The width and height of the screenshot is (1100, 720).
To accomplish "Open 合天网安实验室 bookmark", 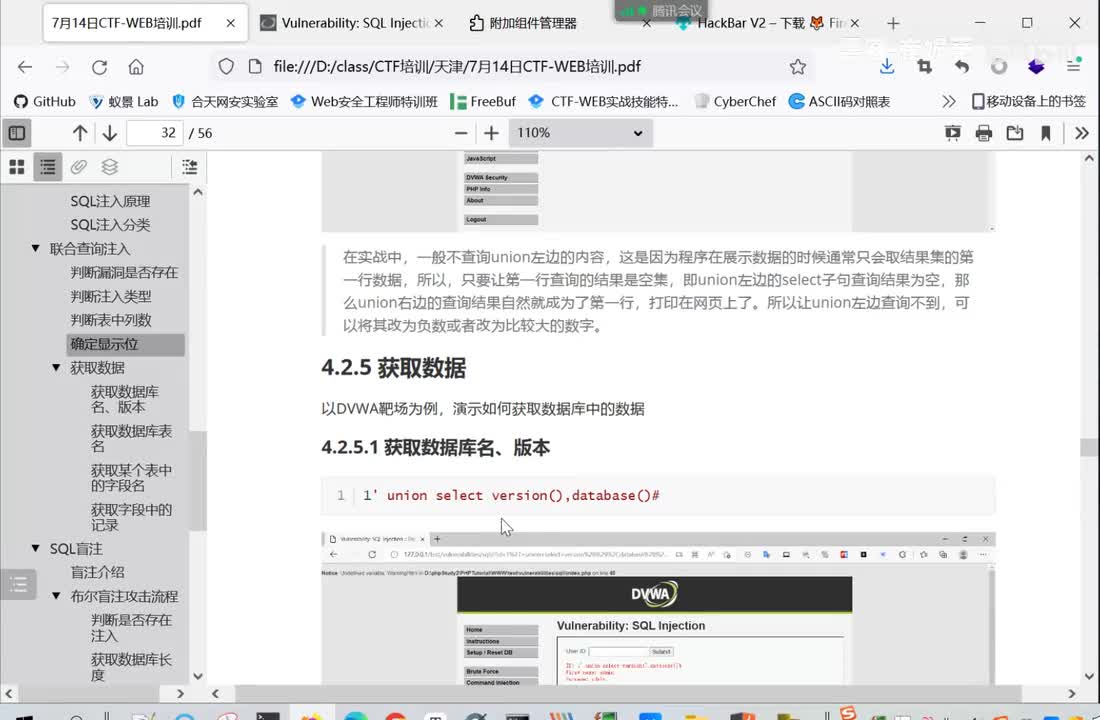I will point(225,102).
